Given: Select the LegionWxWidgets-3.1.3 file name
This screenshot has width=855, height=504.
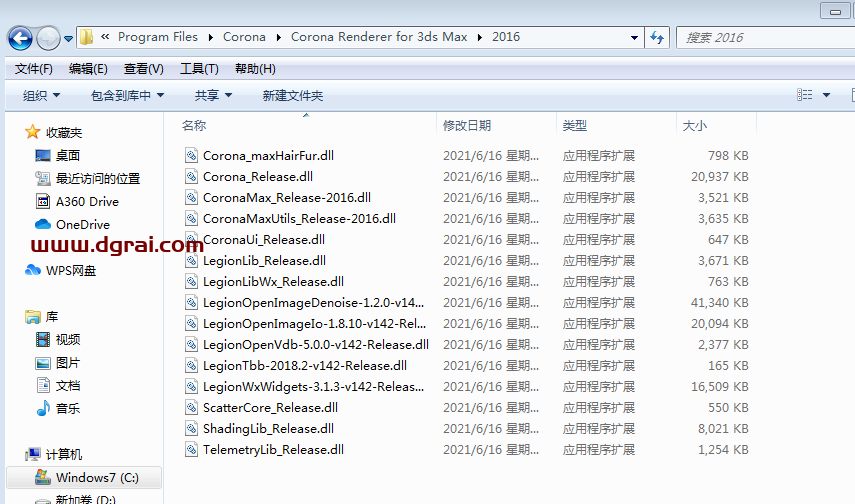Looking at the screenshot, I should [314, 387].
